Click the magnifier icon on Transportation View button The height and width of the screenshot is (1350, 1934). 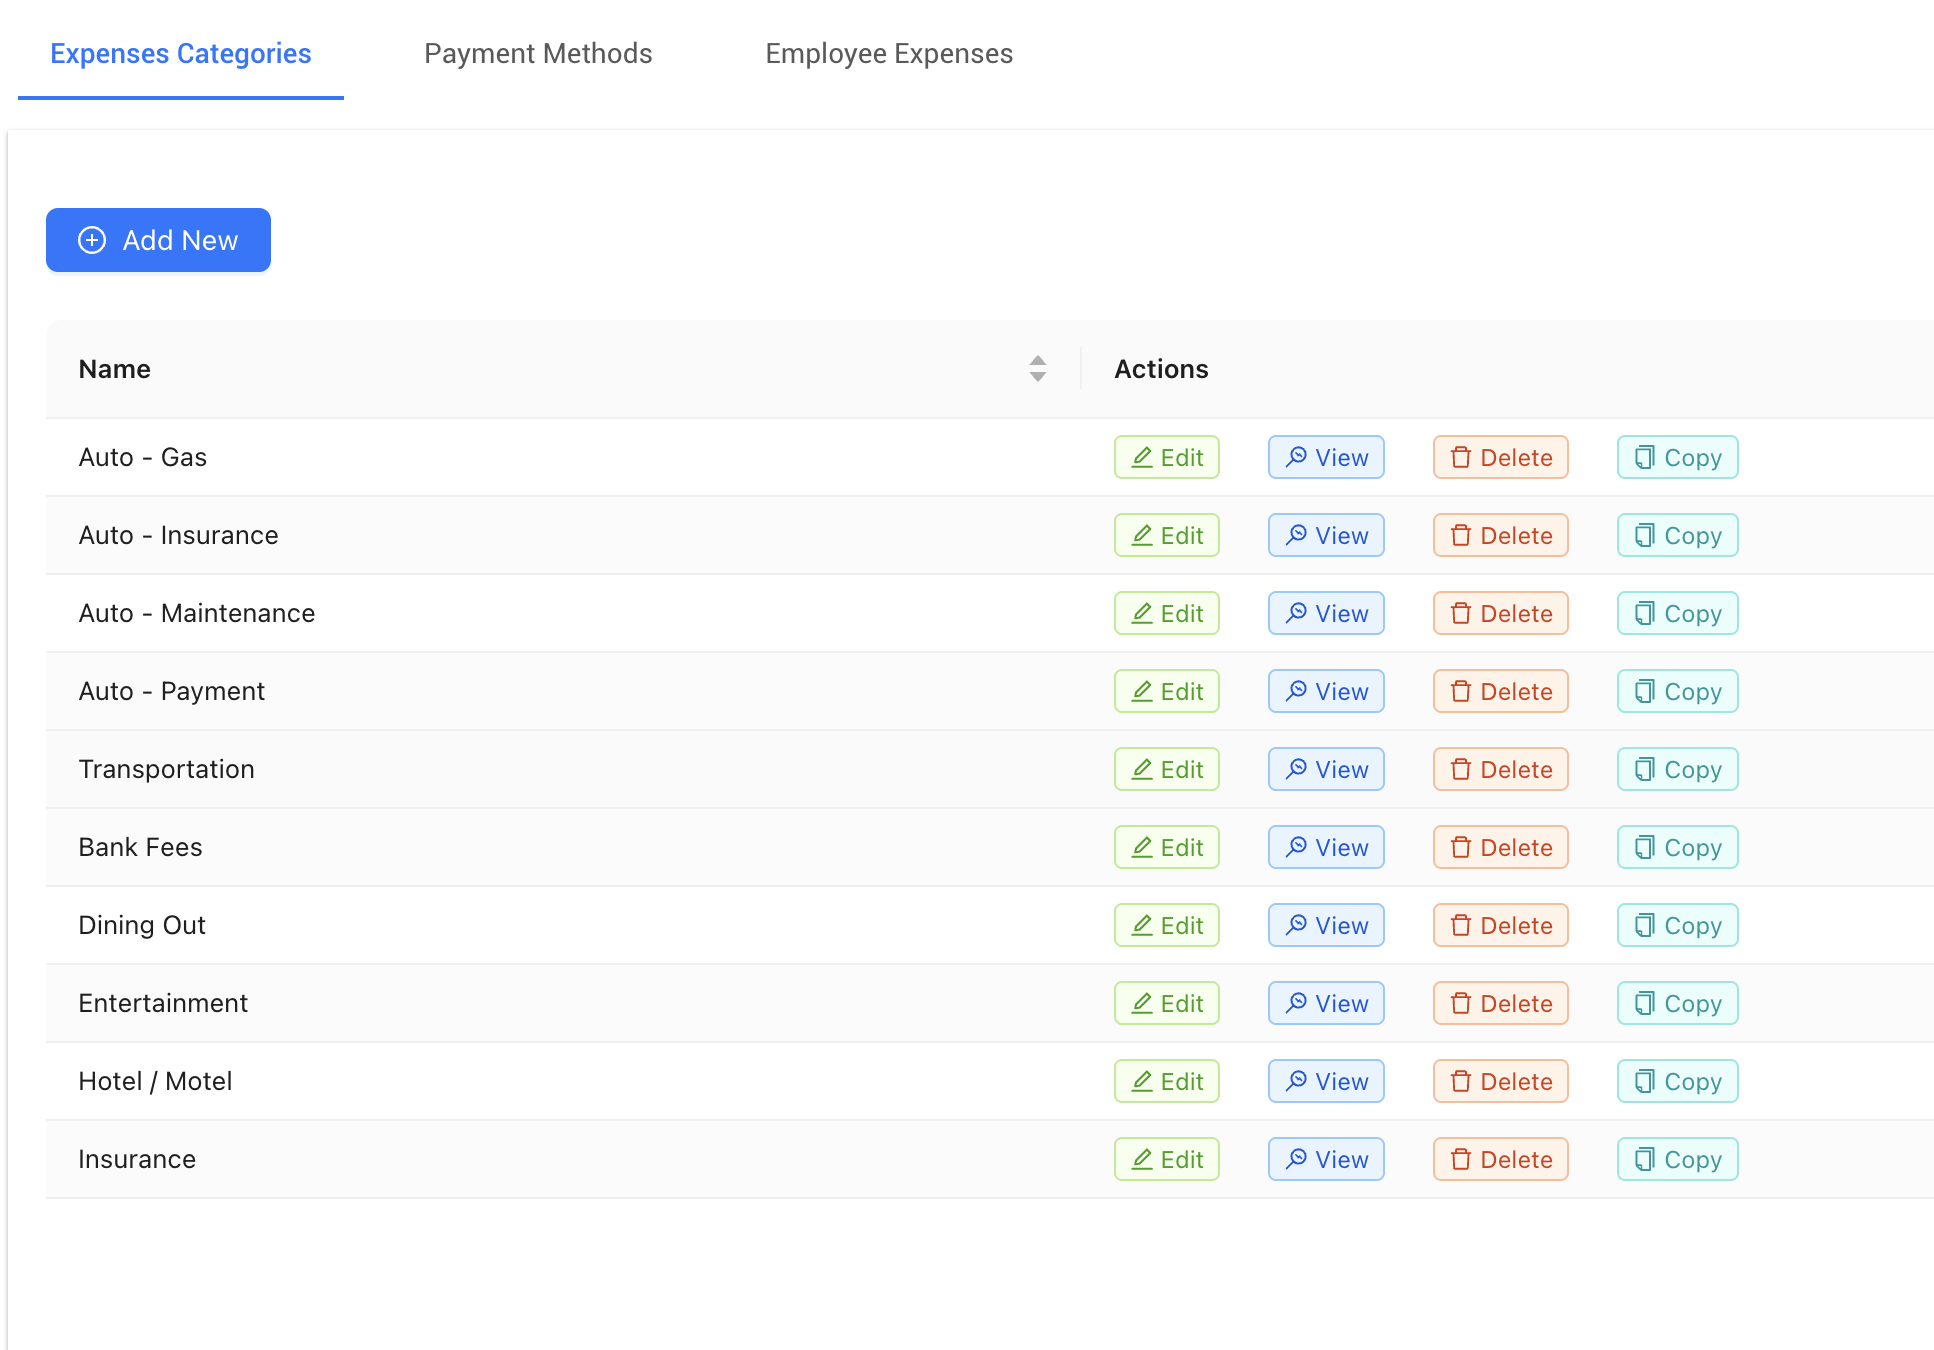[1296, 769]
